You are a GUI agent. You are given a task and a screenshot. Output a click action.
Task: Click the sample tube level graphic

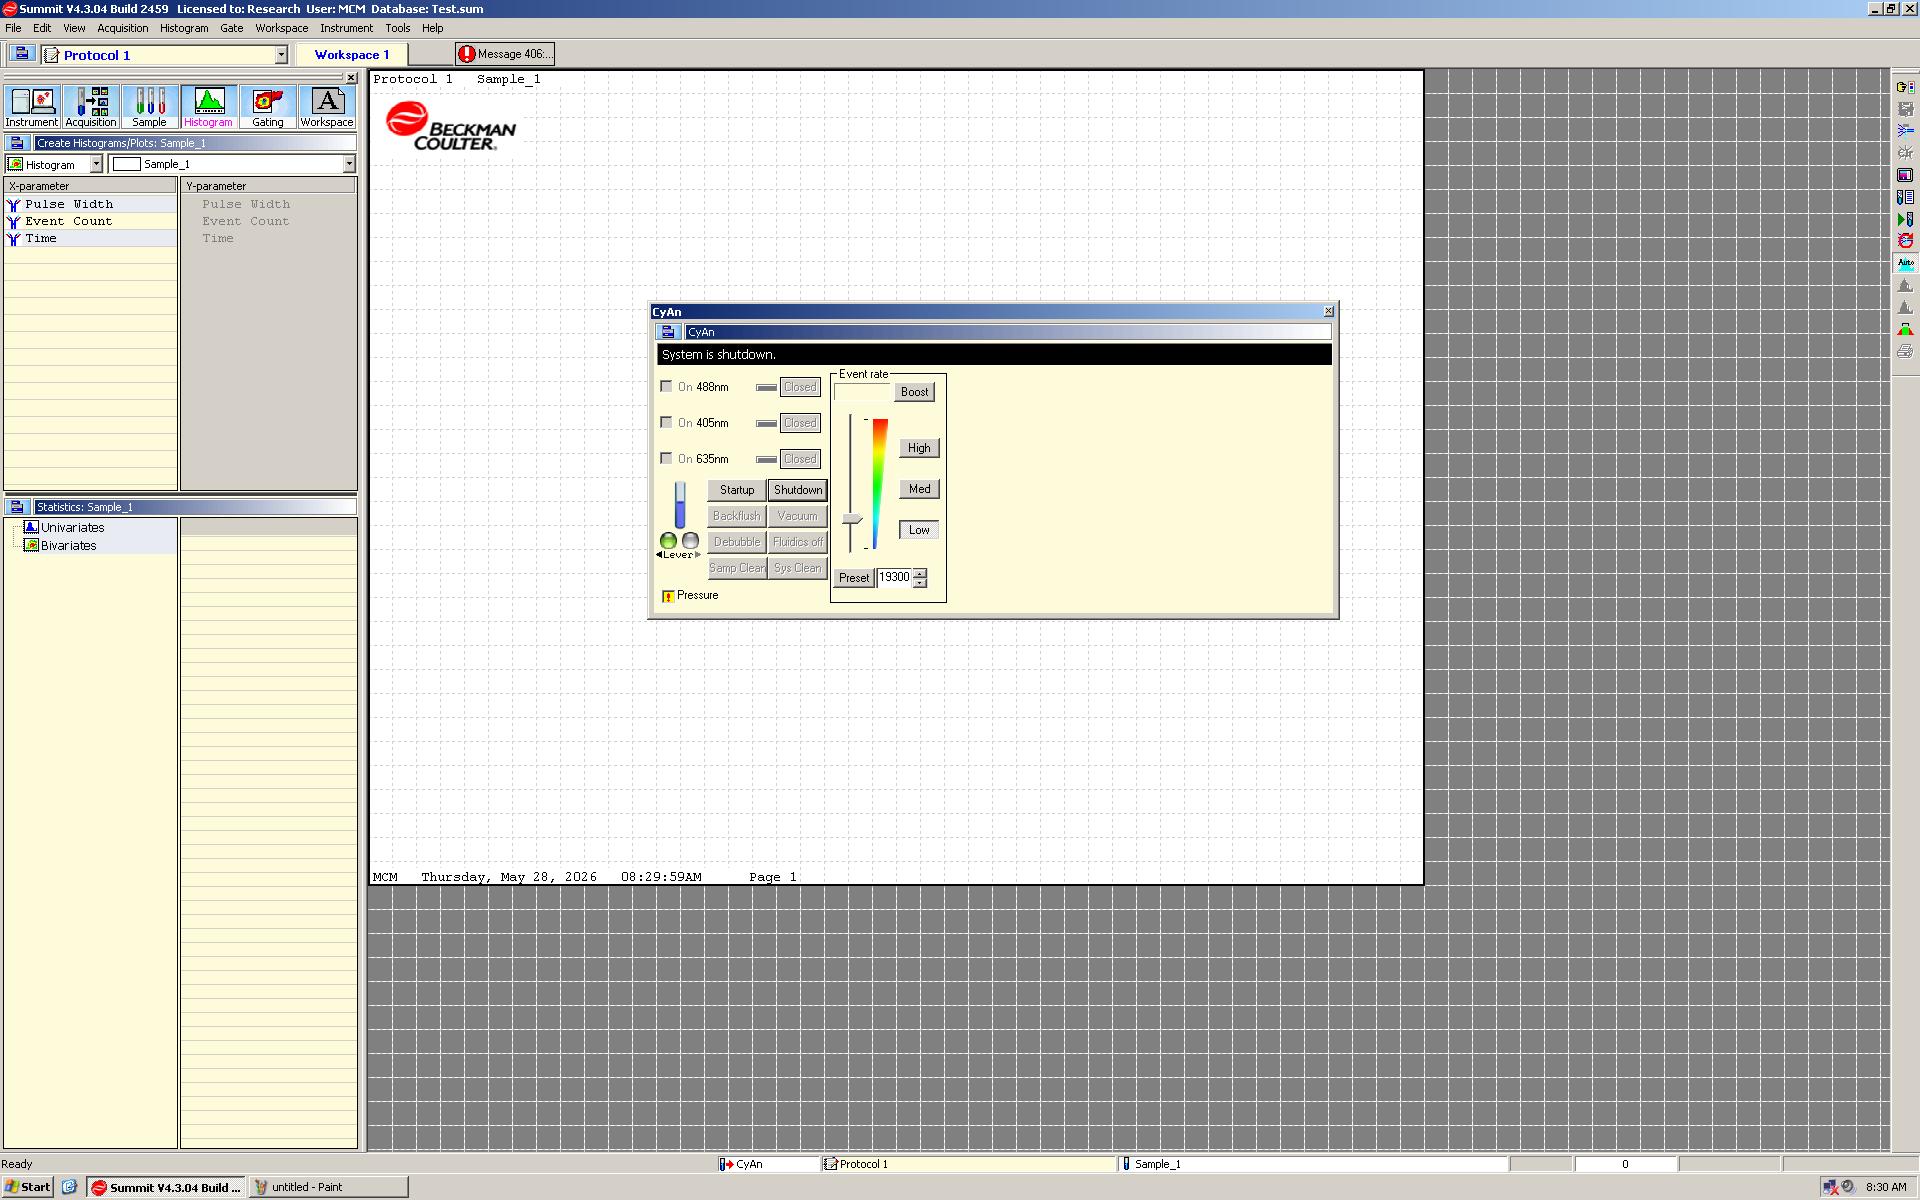point(680,505)
